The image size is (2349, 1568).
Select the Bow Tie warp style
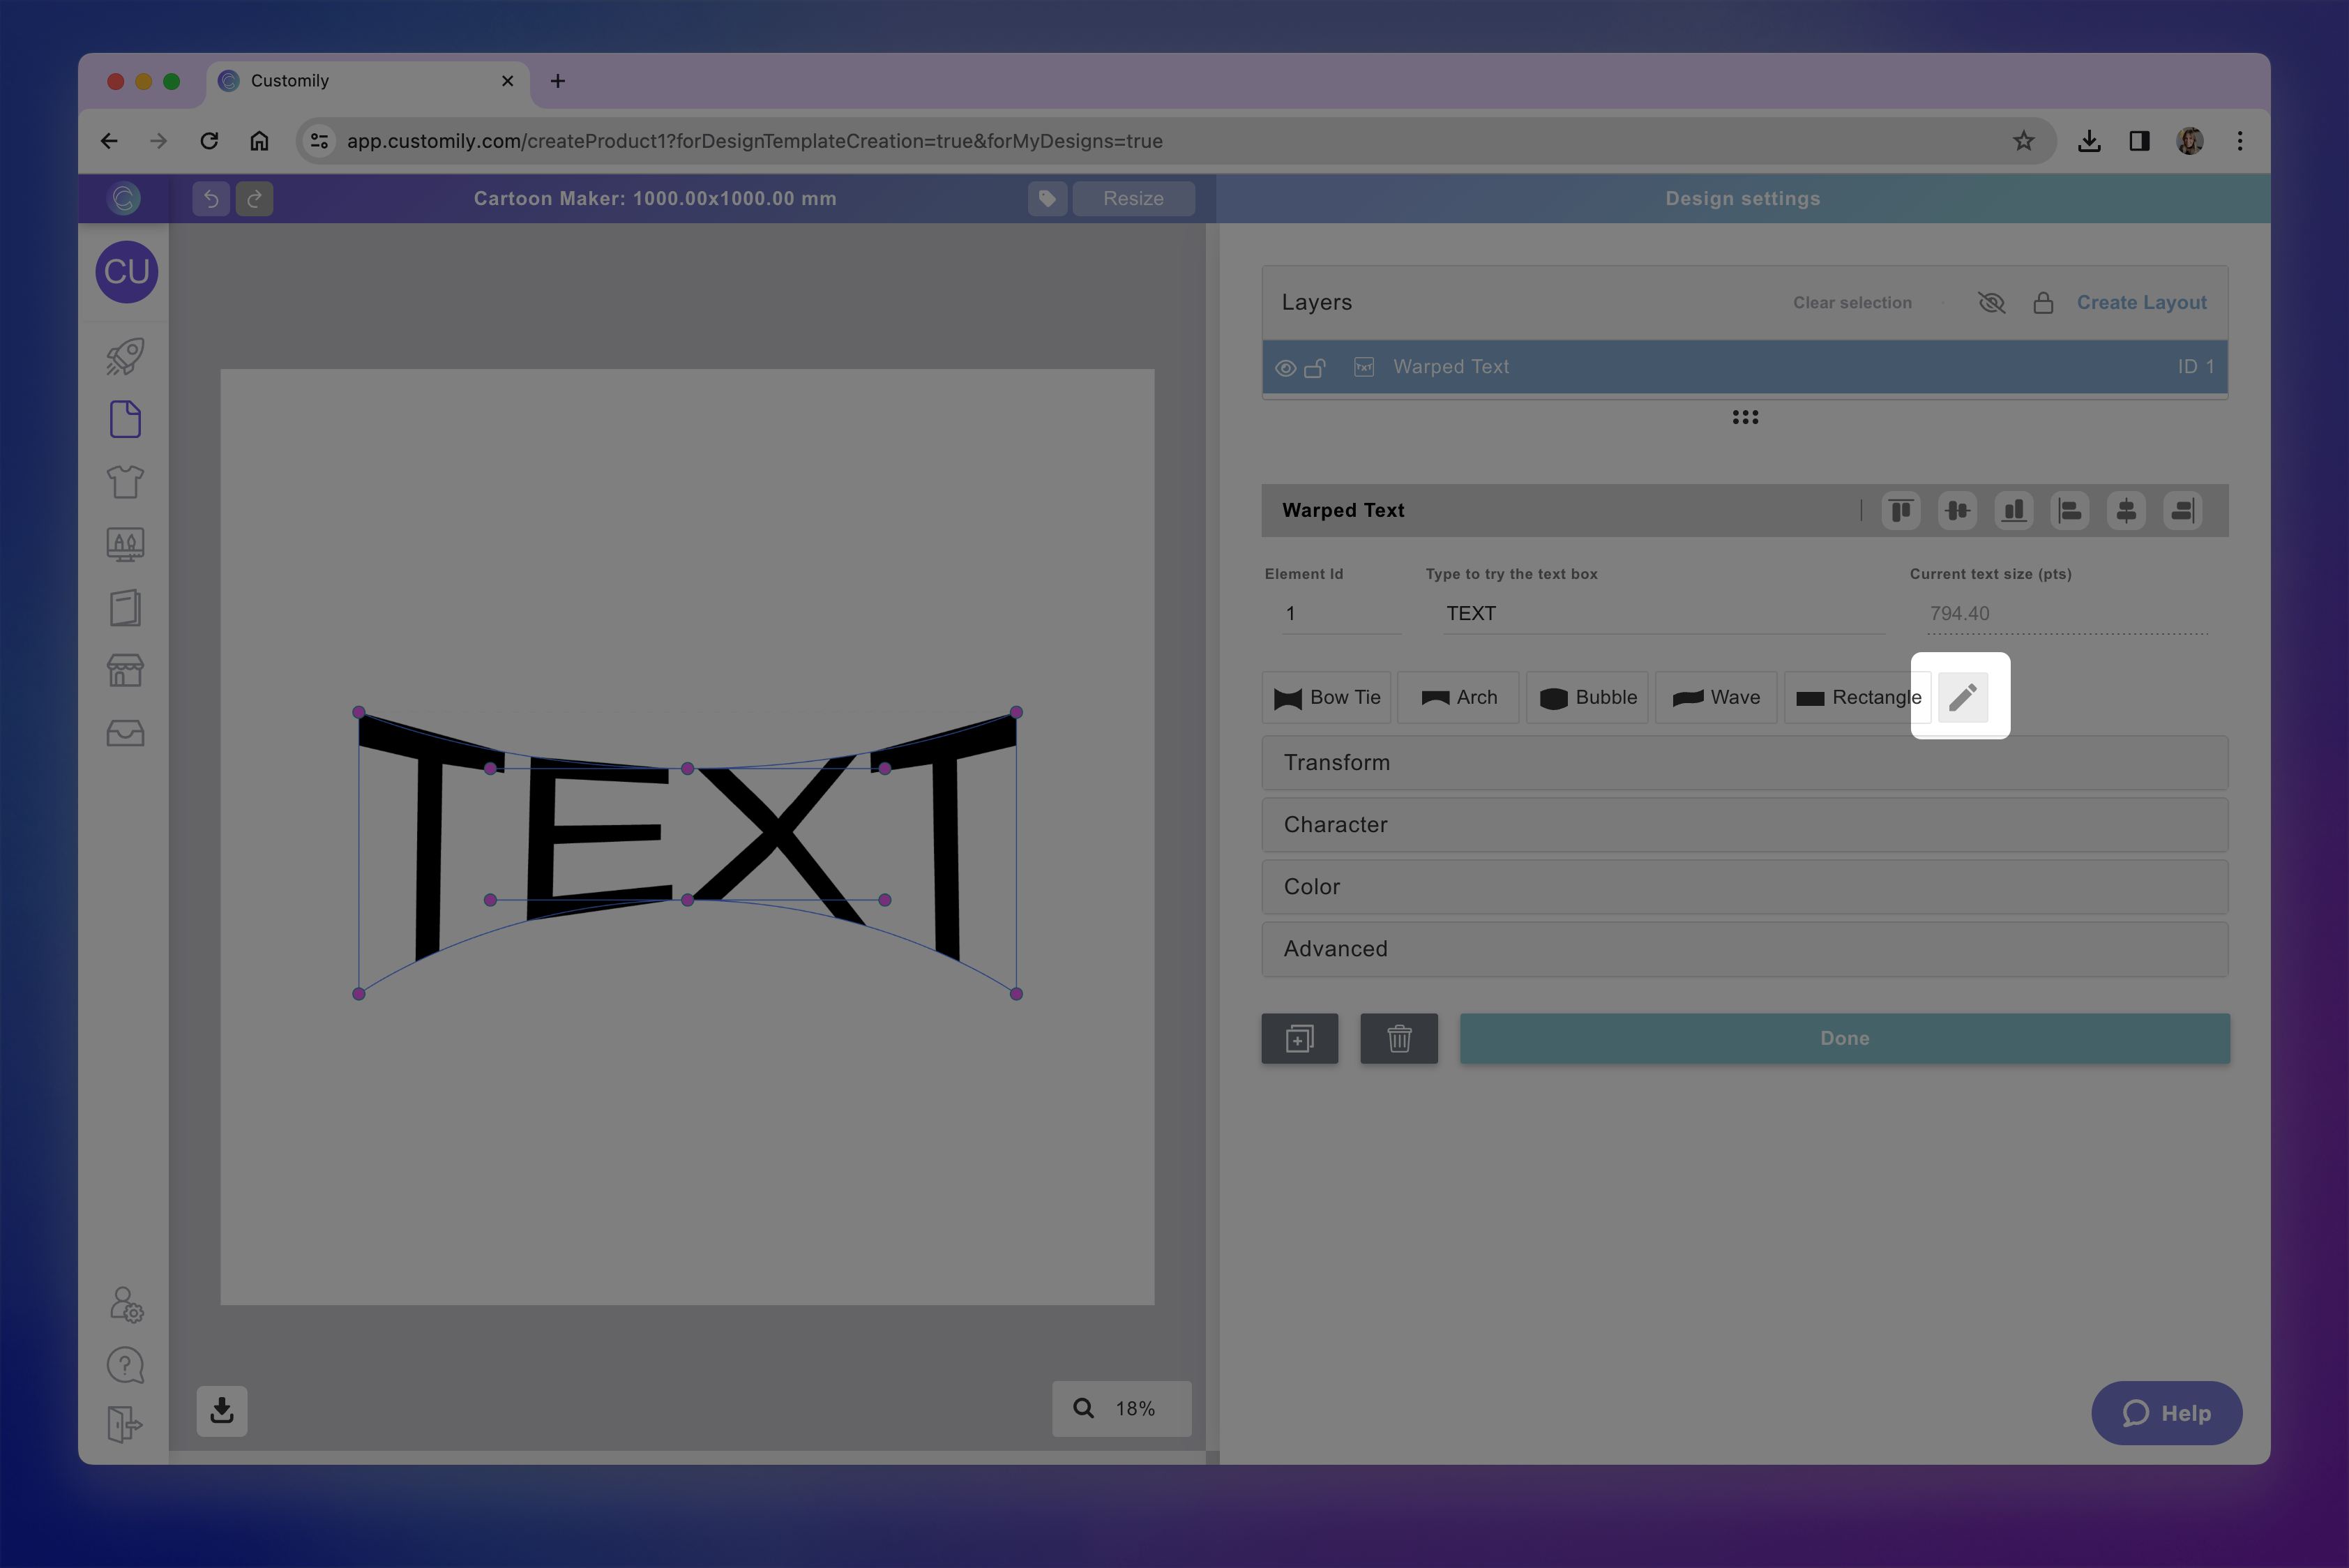pyautogui.click(x=1326, y=697)
